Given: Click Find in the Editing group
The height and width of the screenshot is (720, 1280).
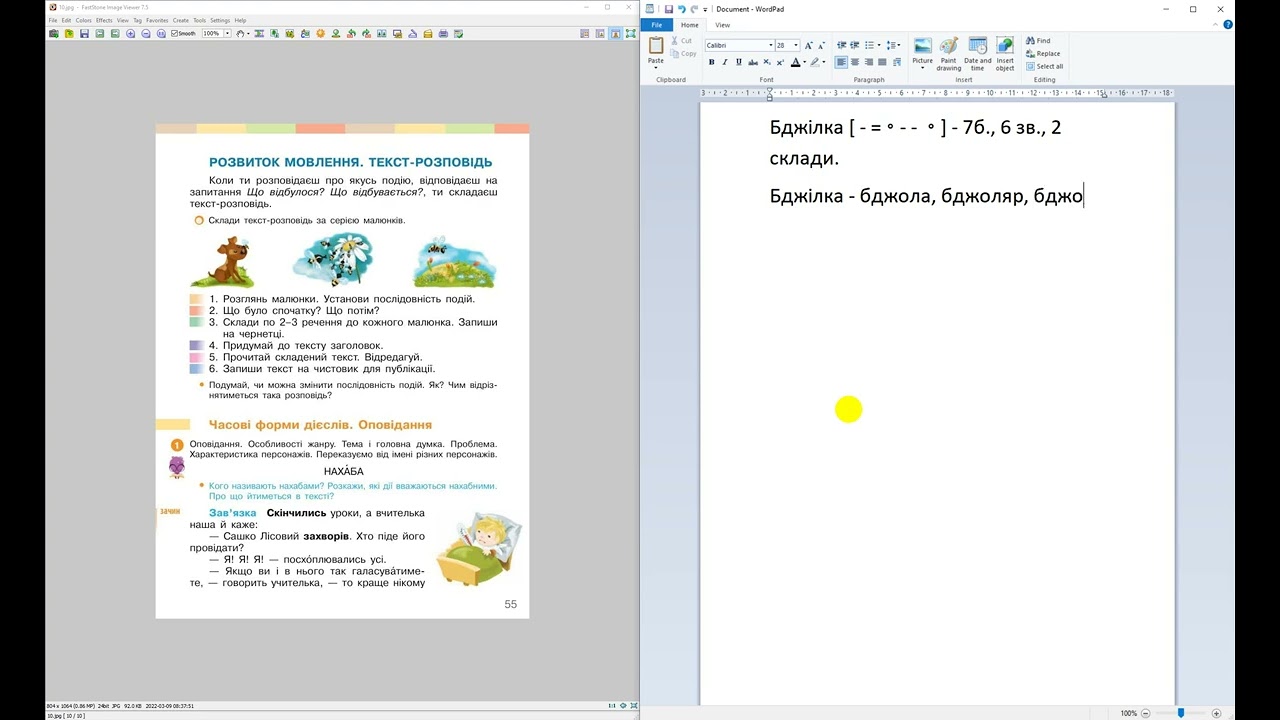Looking at the screenshot, I should pos(1037,41).
